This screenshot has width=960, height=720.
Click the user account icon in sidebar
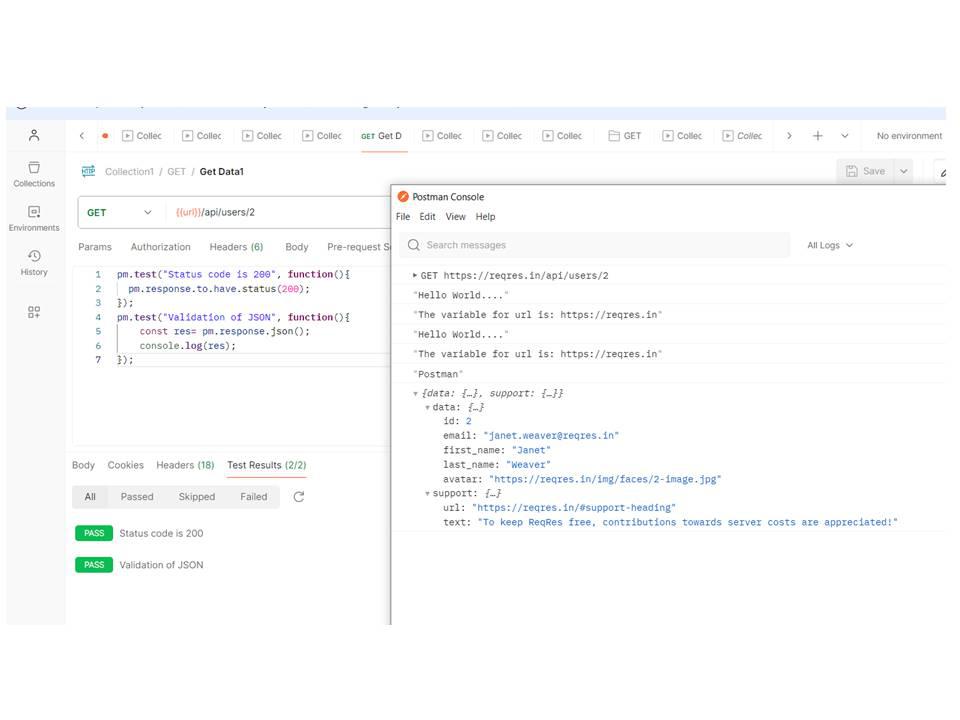(x=34, y=135)
